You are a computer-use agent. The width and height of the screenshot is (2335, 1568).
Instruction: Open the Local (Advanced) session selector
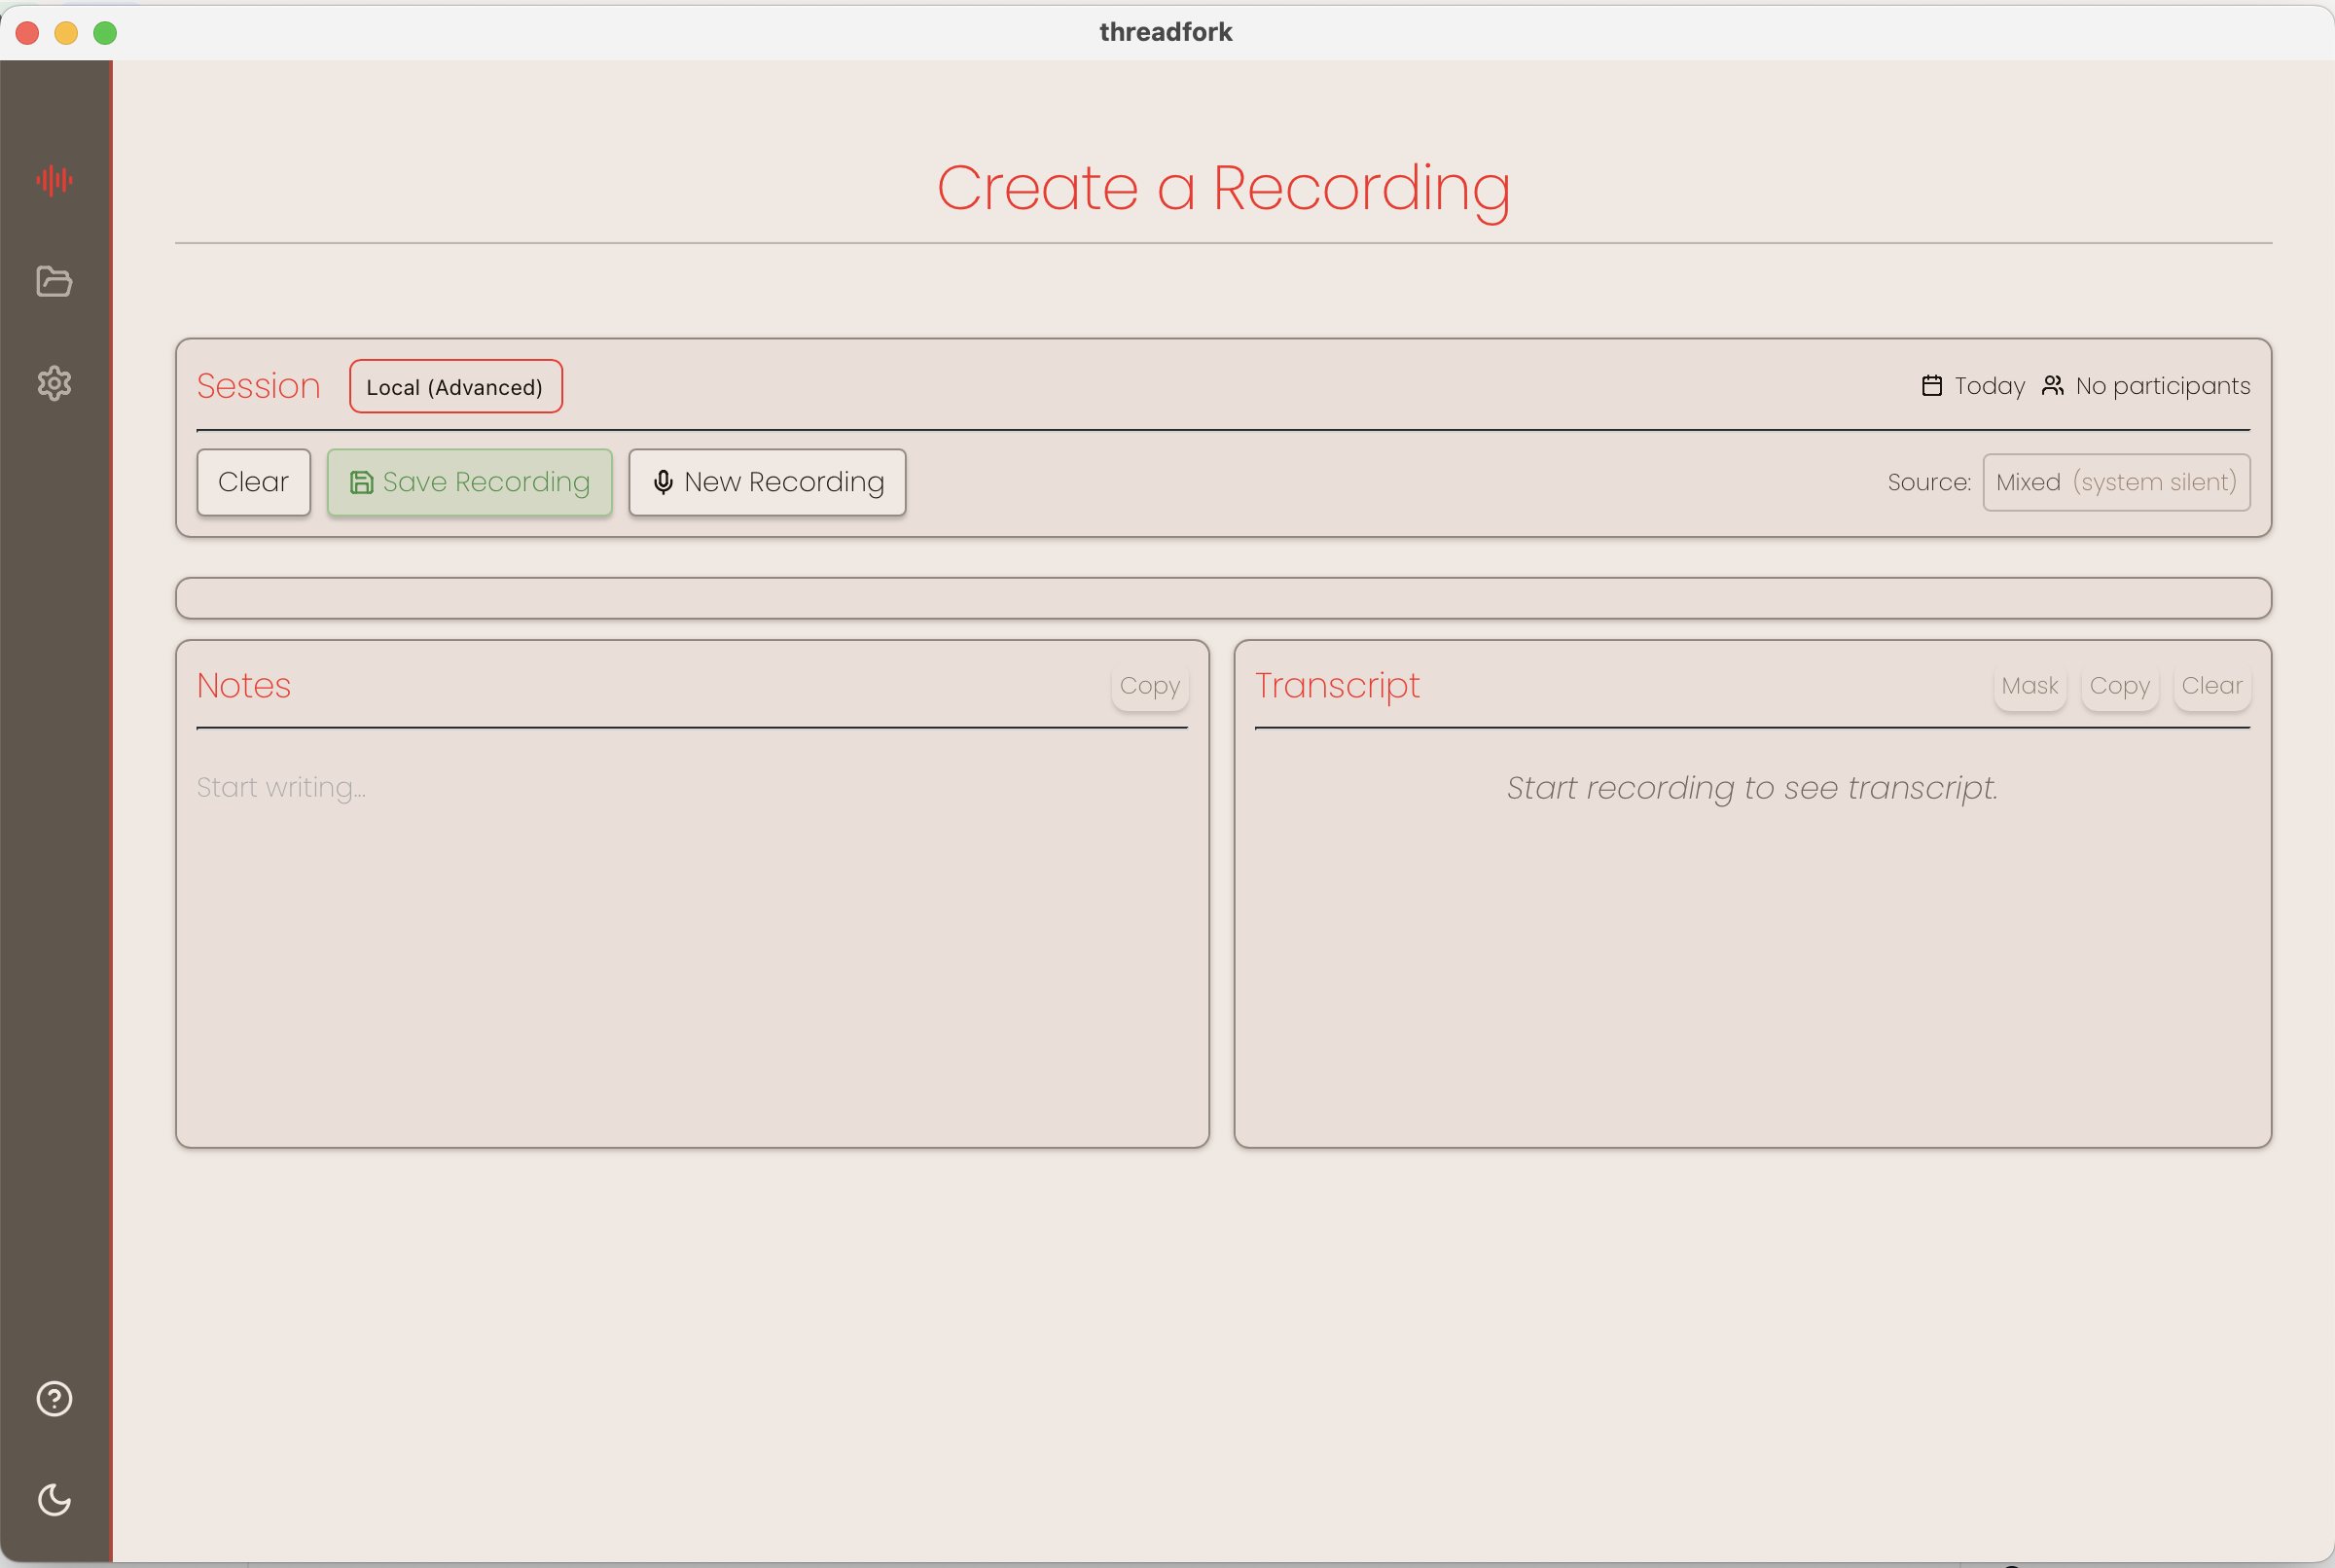(455, 386)
